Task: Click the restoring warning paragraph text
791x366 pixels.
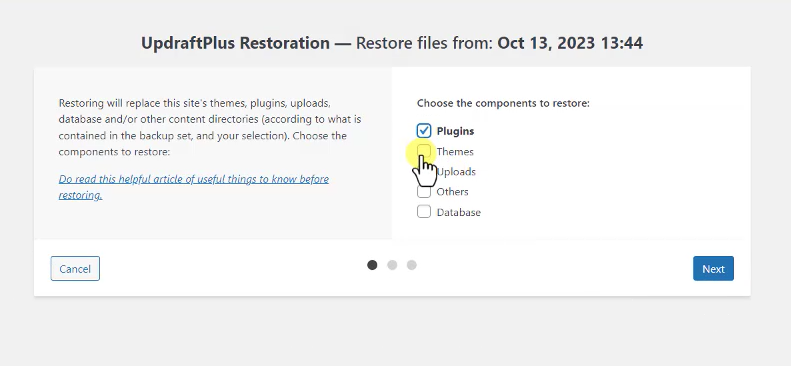Action: (x=210, y=128)
